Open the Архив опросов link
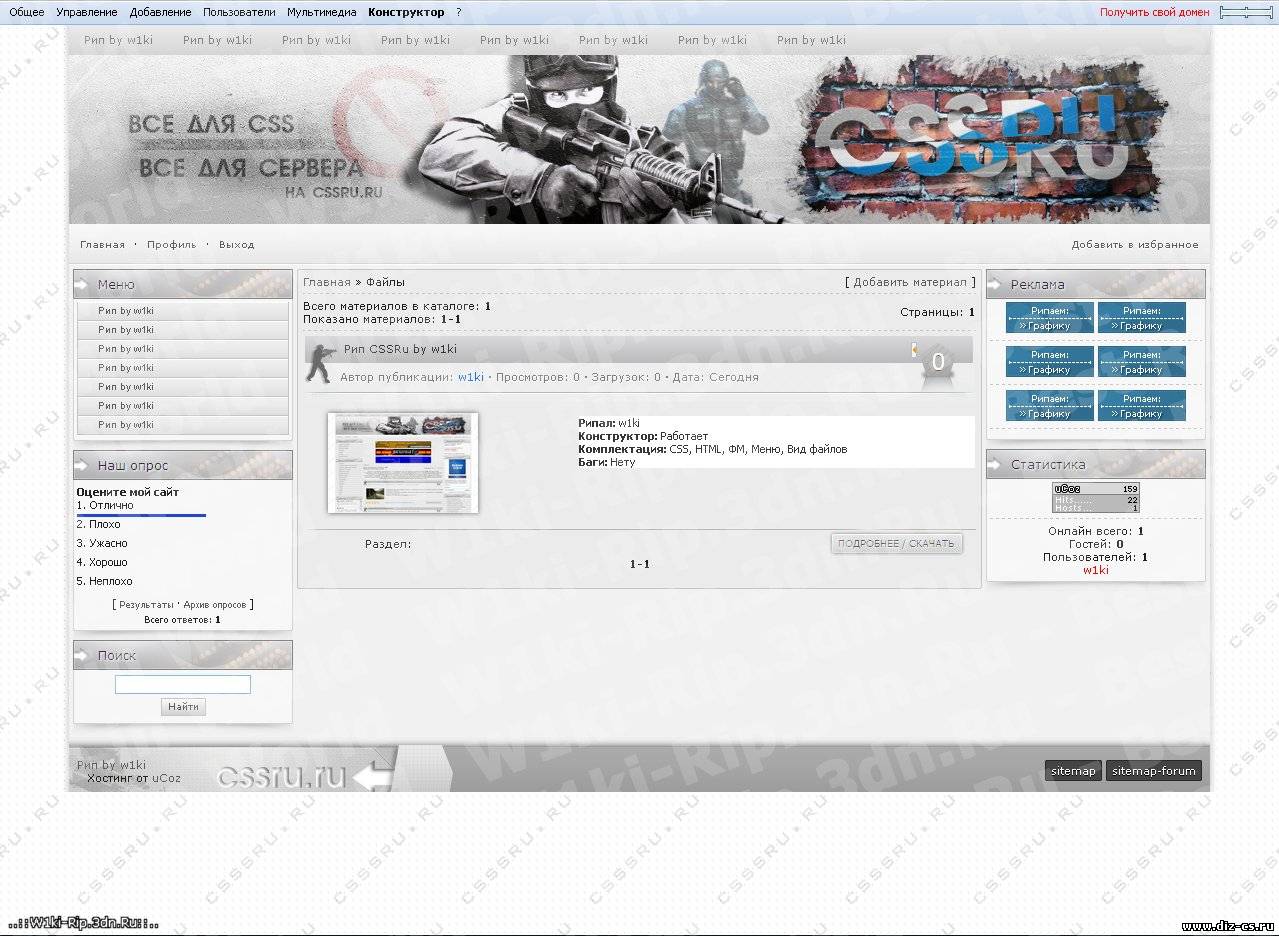This screenshot has height=936, width=1279. 215,605
